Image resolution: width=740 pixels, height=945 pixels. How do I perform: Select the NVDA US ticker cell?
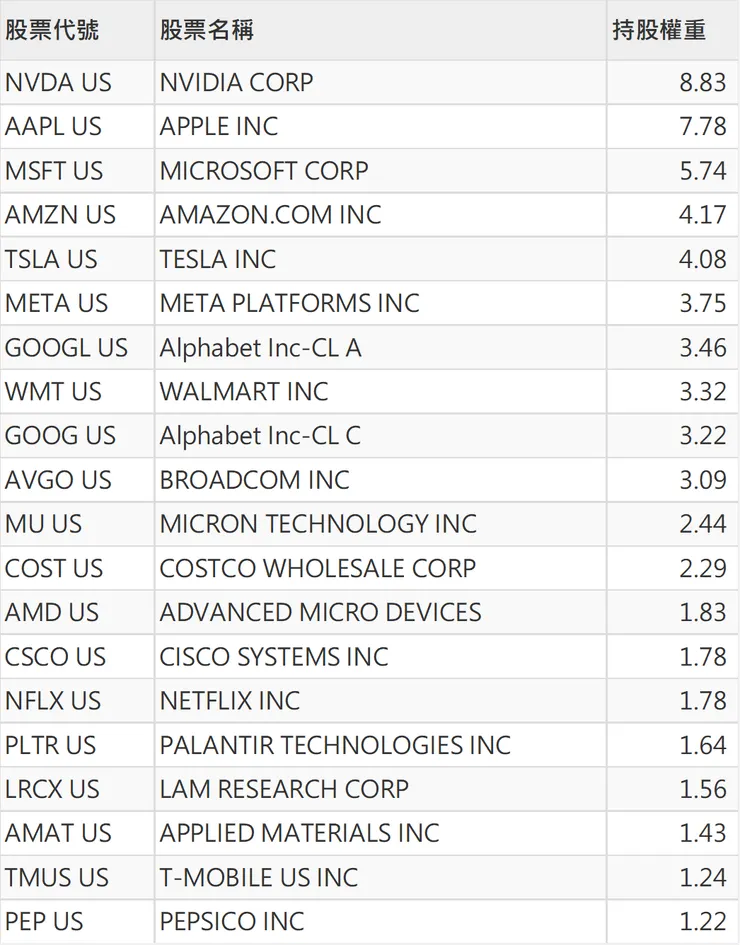[x=58, y=82]
